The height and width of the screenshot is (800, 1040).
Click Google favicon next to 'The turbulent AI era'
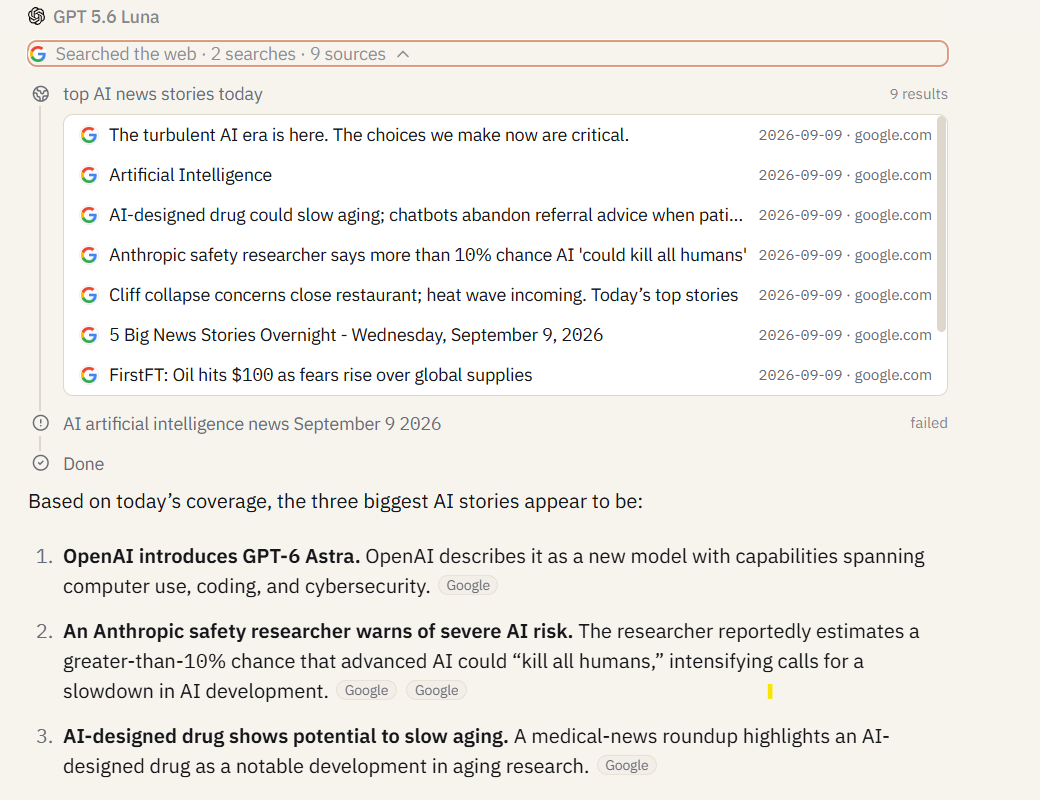click(x=89, y=135)
